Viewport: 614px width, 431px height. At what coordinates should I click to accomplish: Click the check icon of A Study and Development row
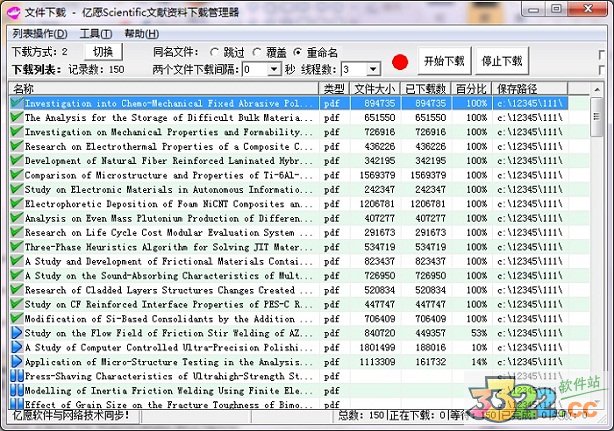click(17, 261)
